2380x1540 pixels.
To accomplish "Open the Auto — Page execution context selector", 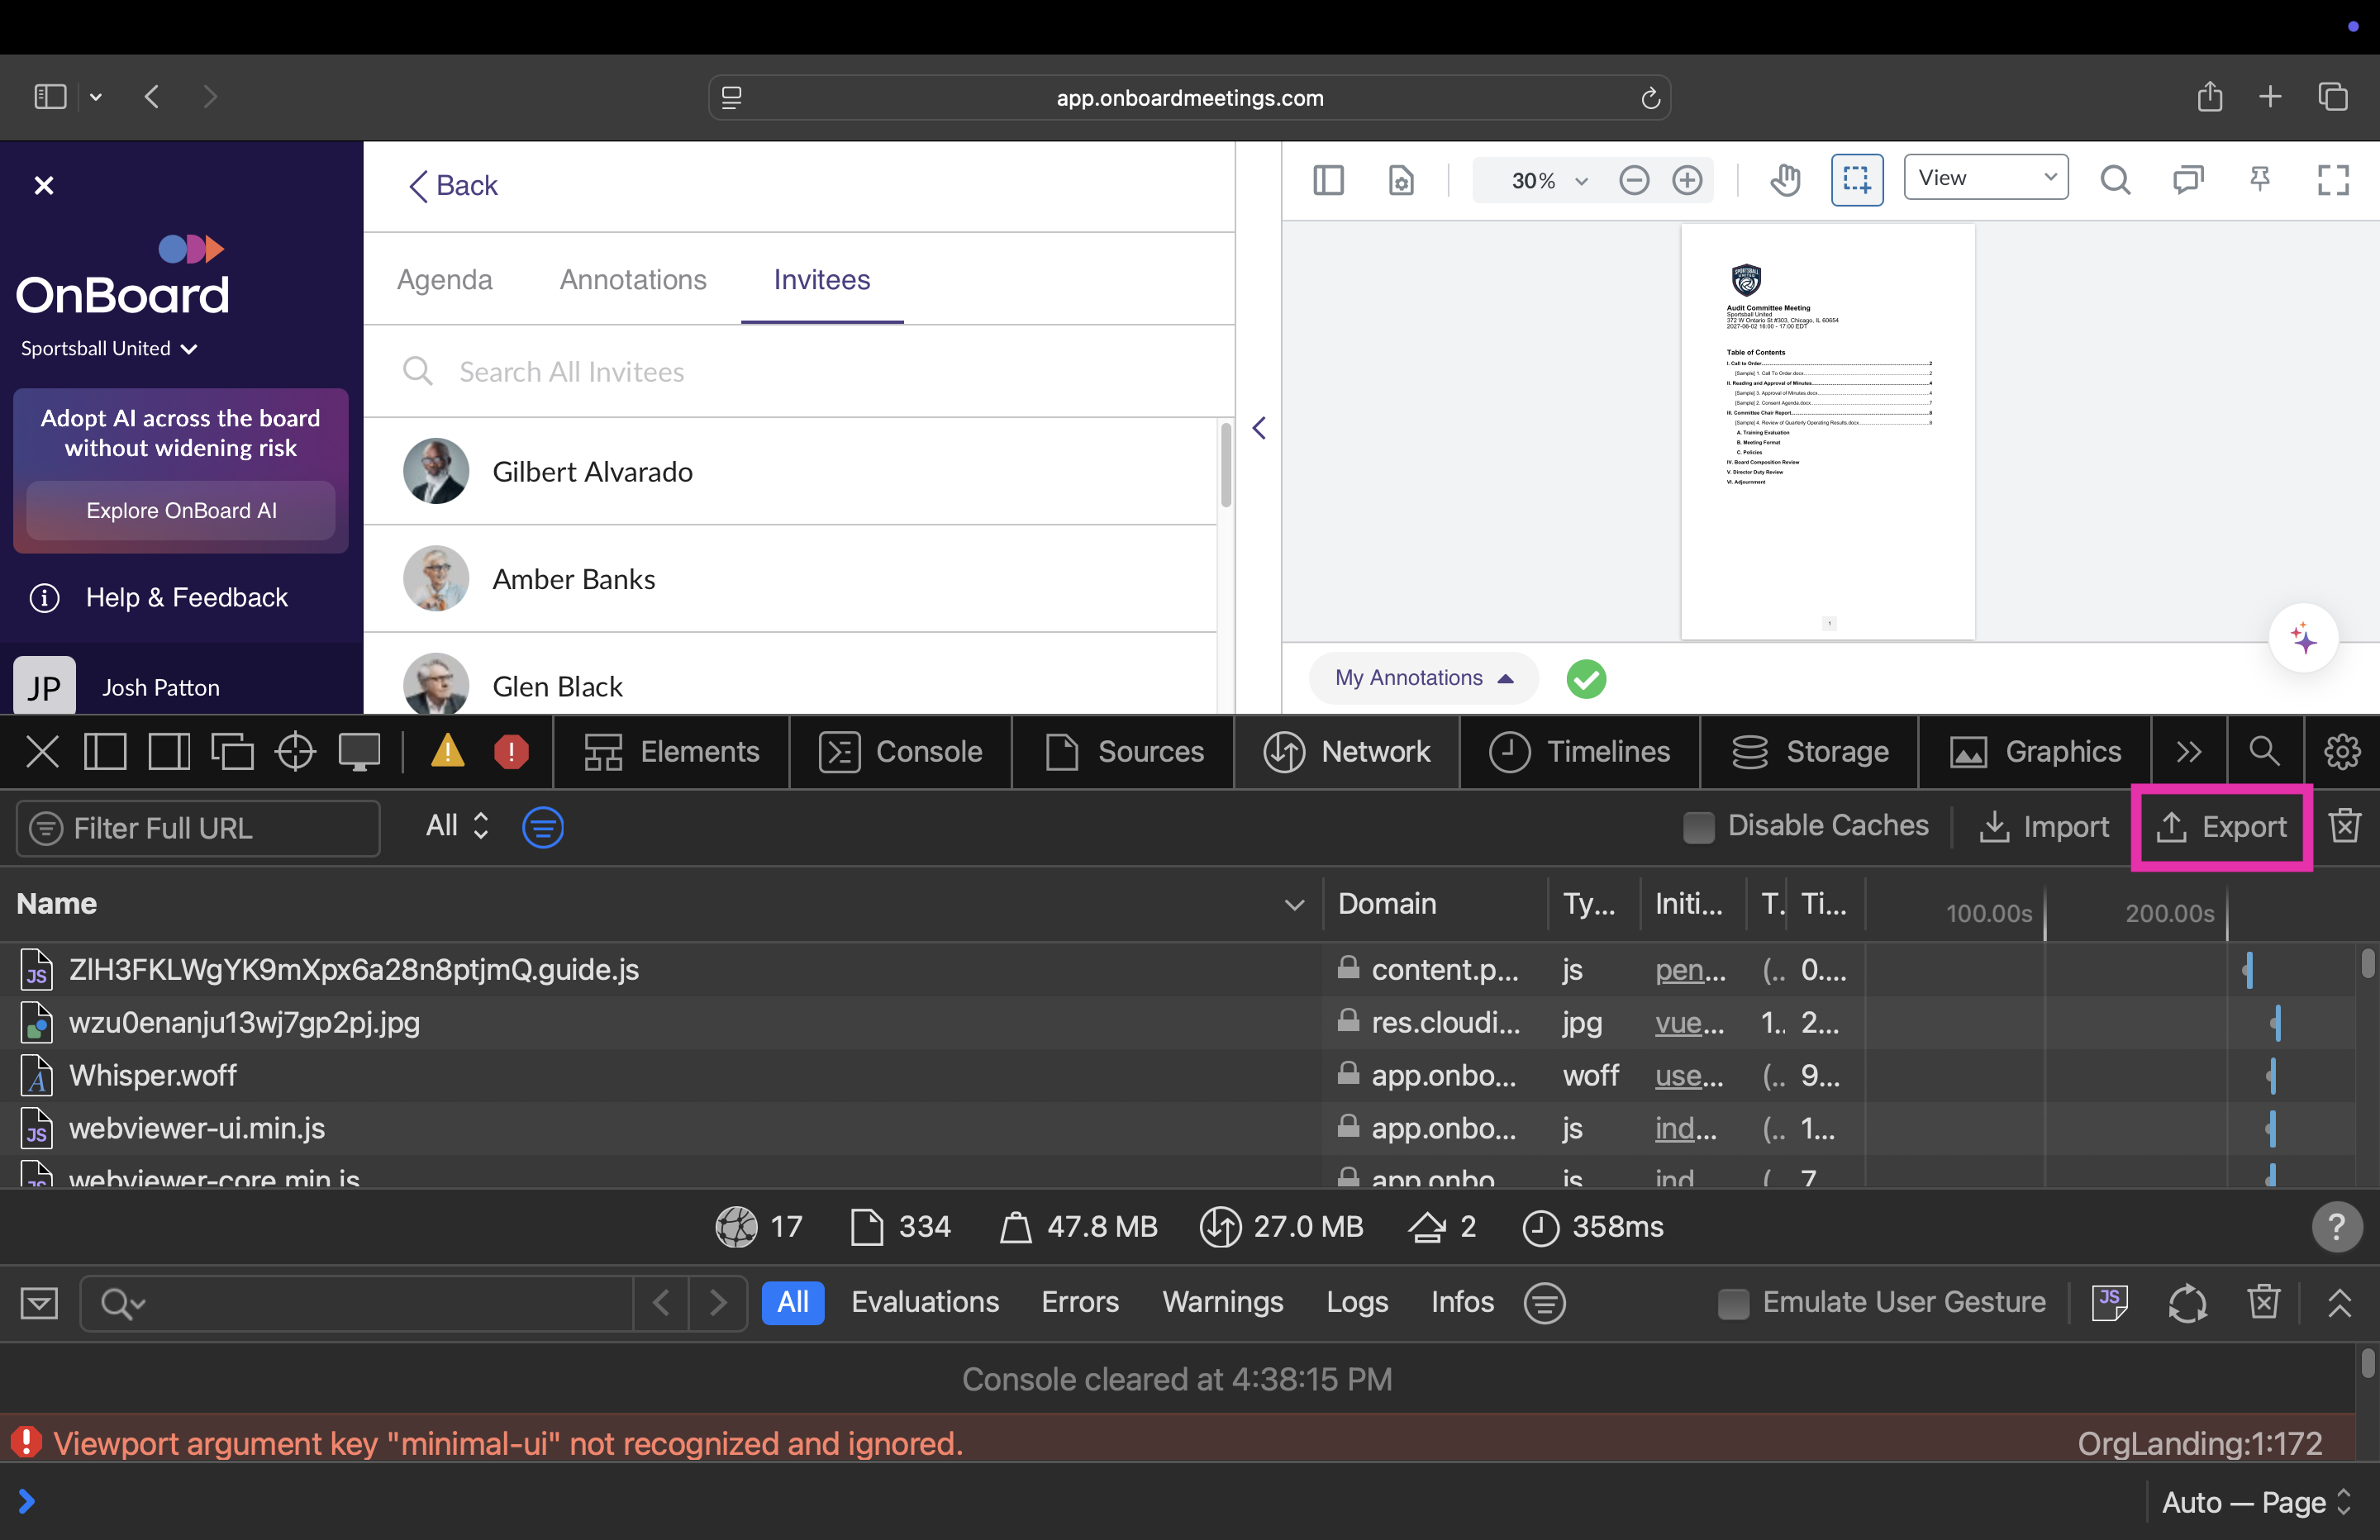I will tap(2256, 1502).
